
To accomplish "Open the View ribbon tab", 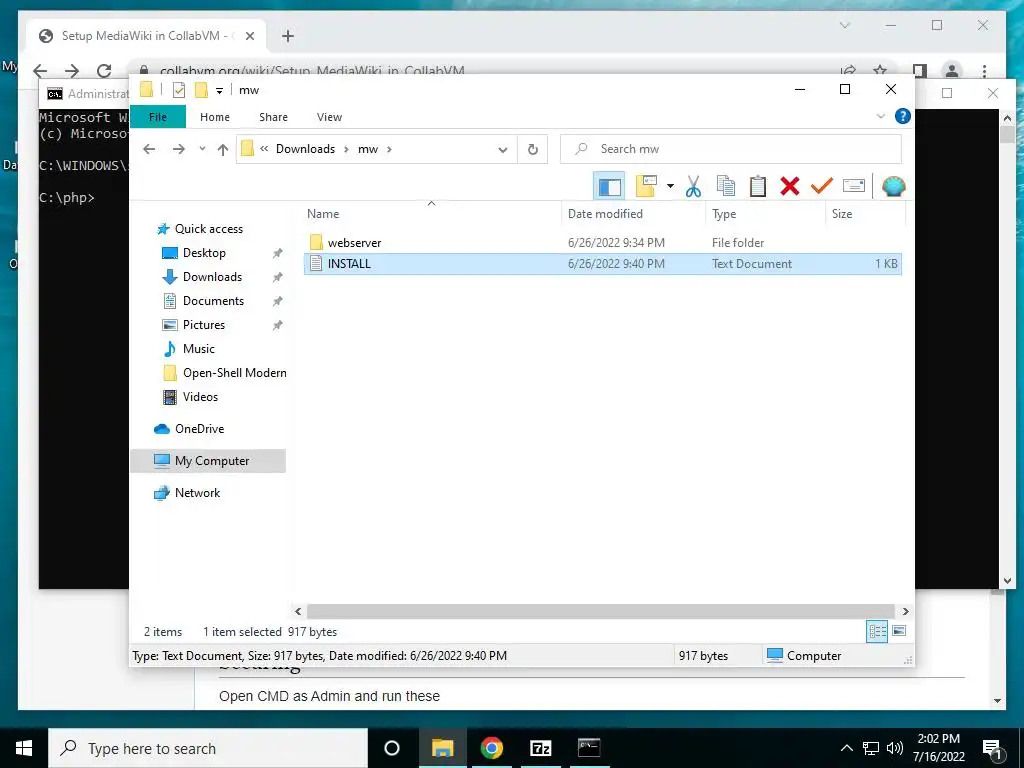I will pyautogui.click(x=329, y=117).
